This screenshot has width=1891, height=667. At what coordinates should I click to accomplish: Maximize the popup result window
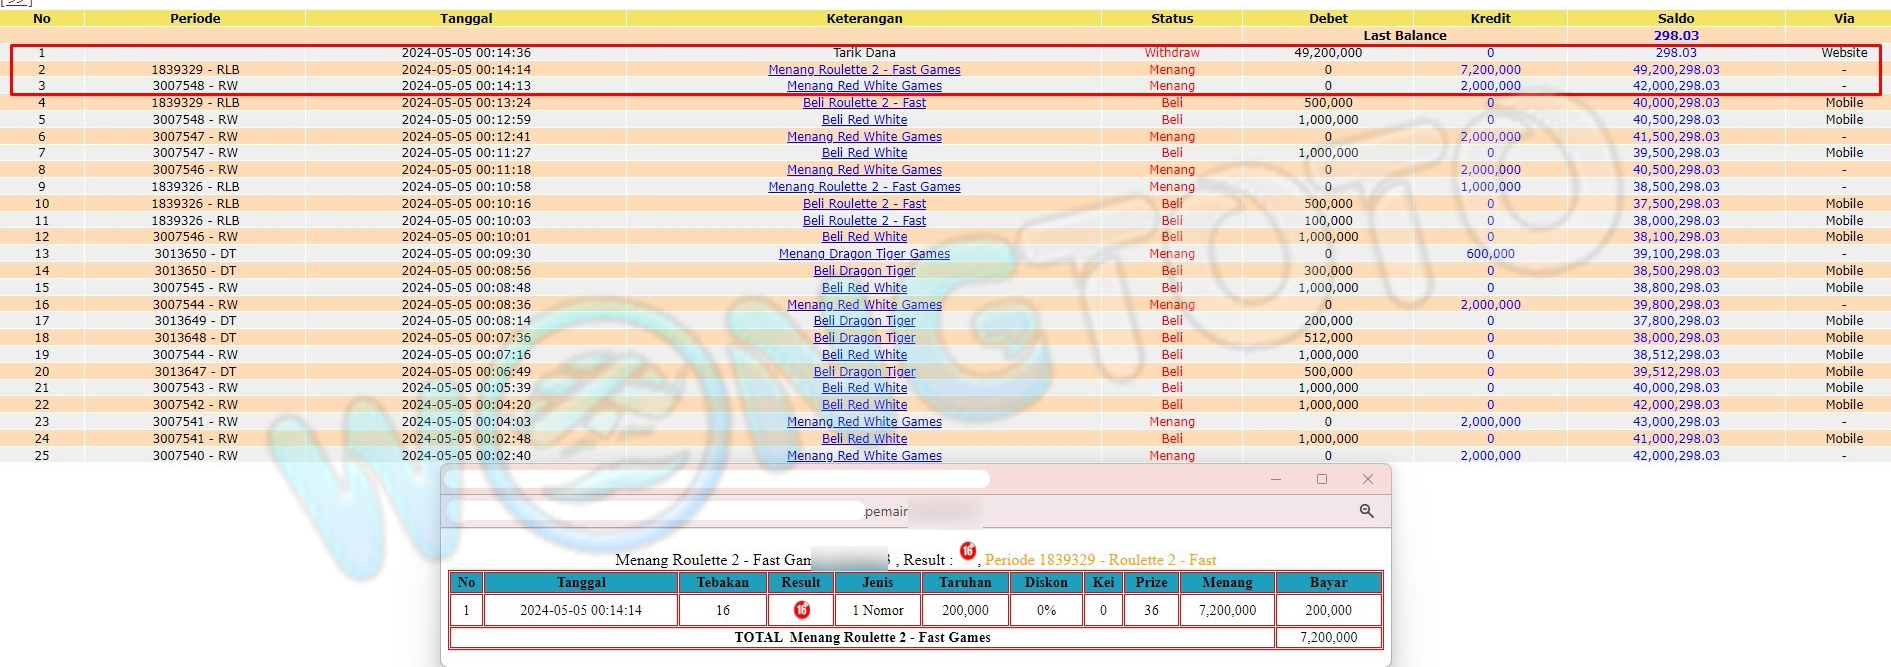click(1321, 479)
